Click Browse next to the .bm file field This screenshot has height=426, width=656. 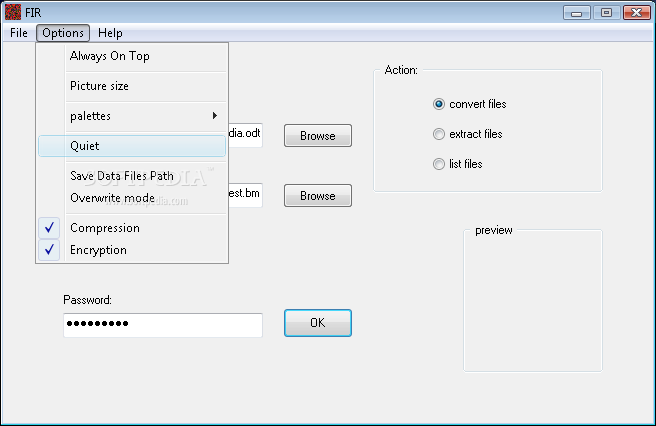tap(317, 196)
